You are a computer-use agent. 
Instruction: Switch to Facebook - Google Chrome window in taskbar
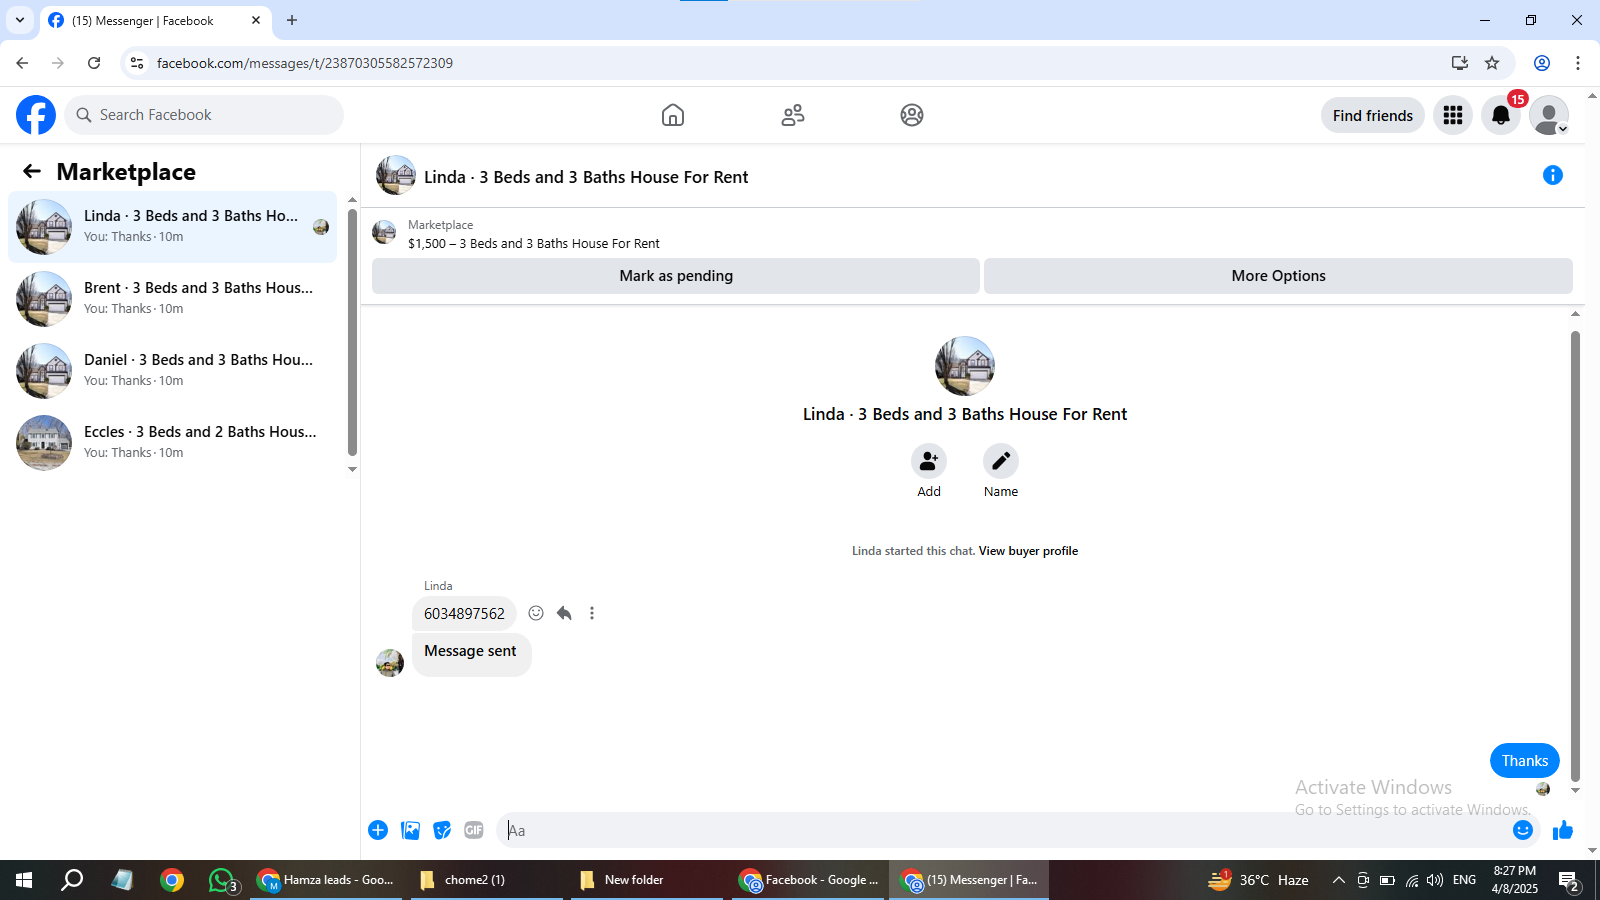coord(808,880)
